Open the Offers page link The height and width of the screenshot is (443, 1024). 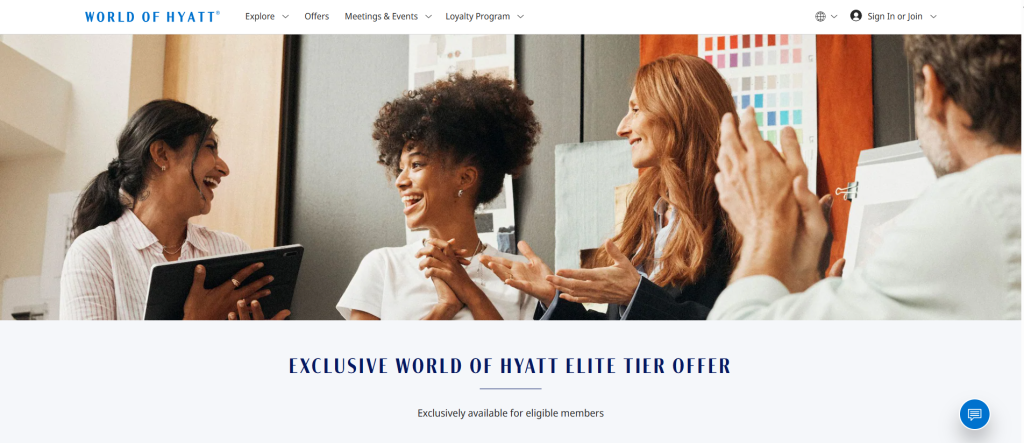pos(317,16)
